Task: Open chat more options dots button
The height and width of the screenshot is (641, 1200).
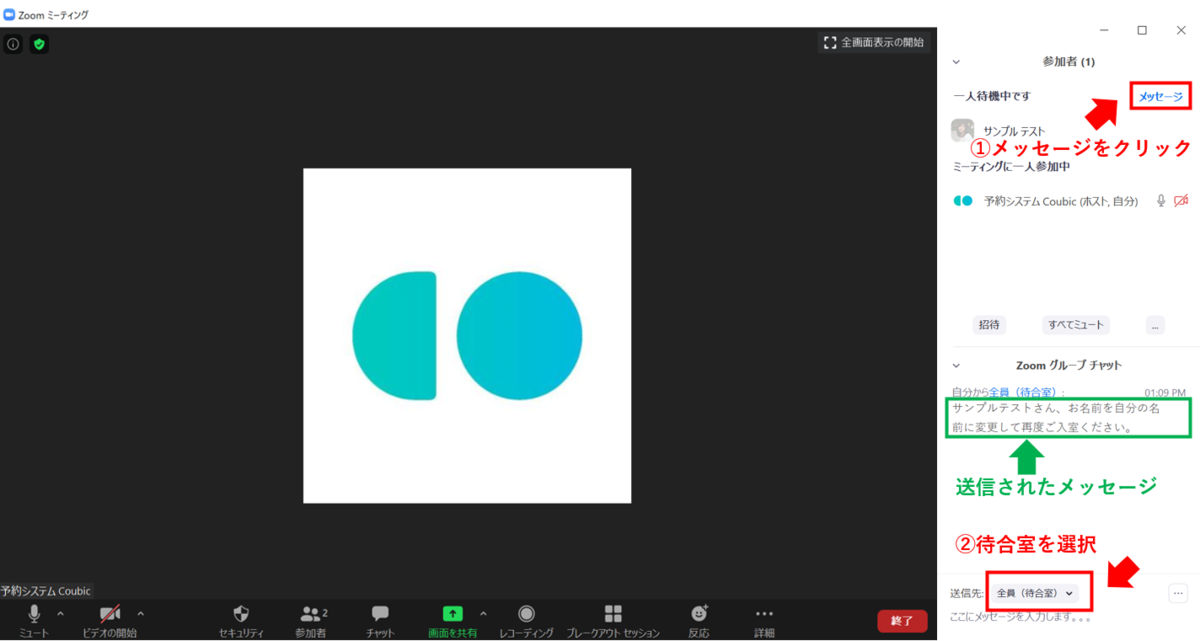Action: coord(1178,593)
